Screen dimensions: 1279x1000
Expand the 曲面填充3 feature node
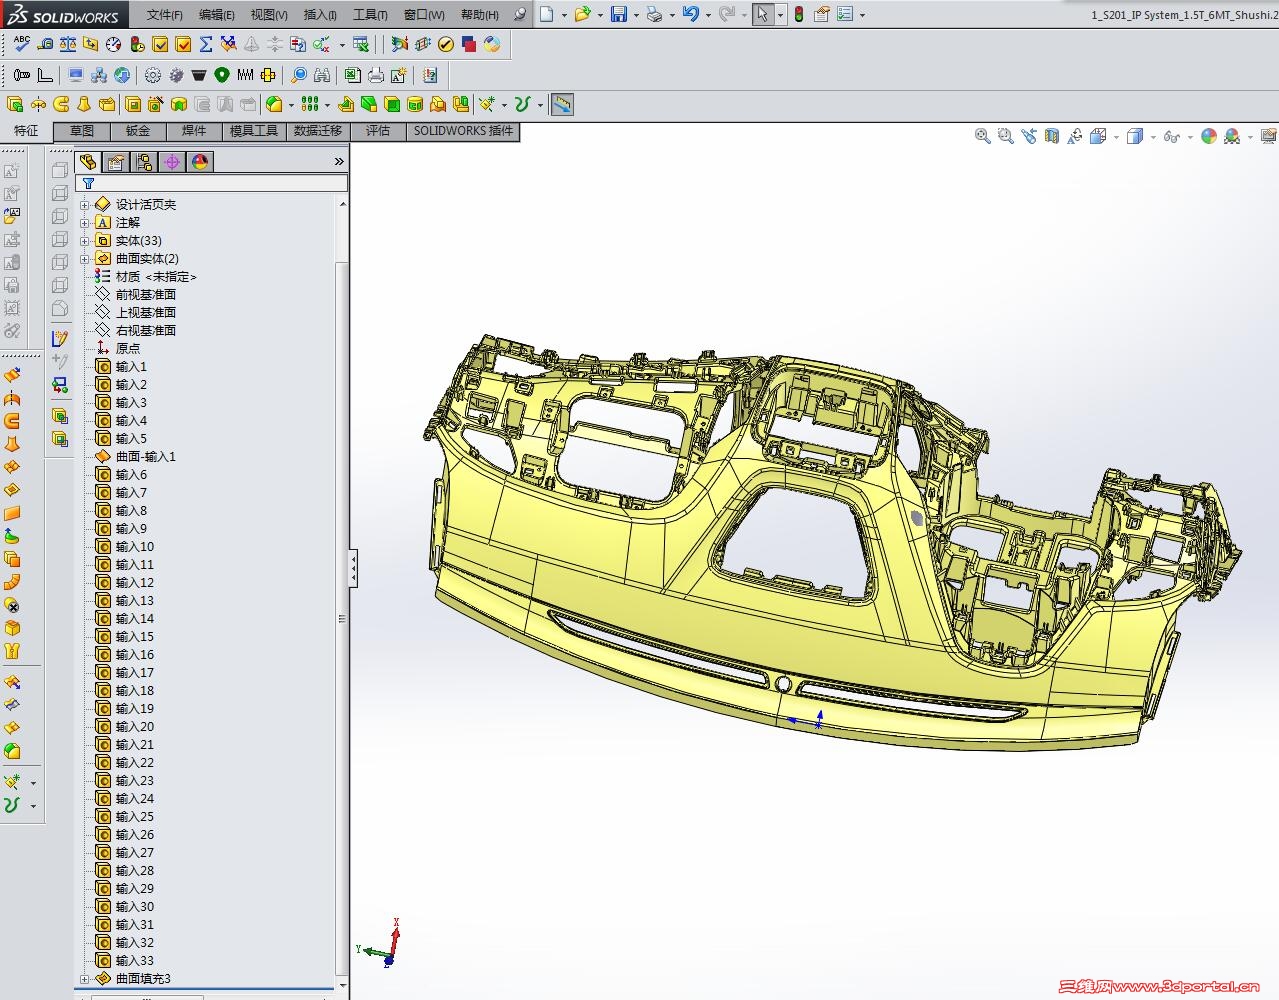pos(85,979)
